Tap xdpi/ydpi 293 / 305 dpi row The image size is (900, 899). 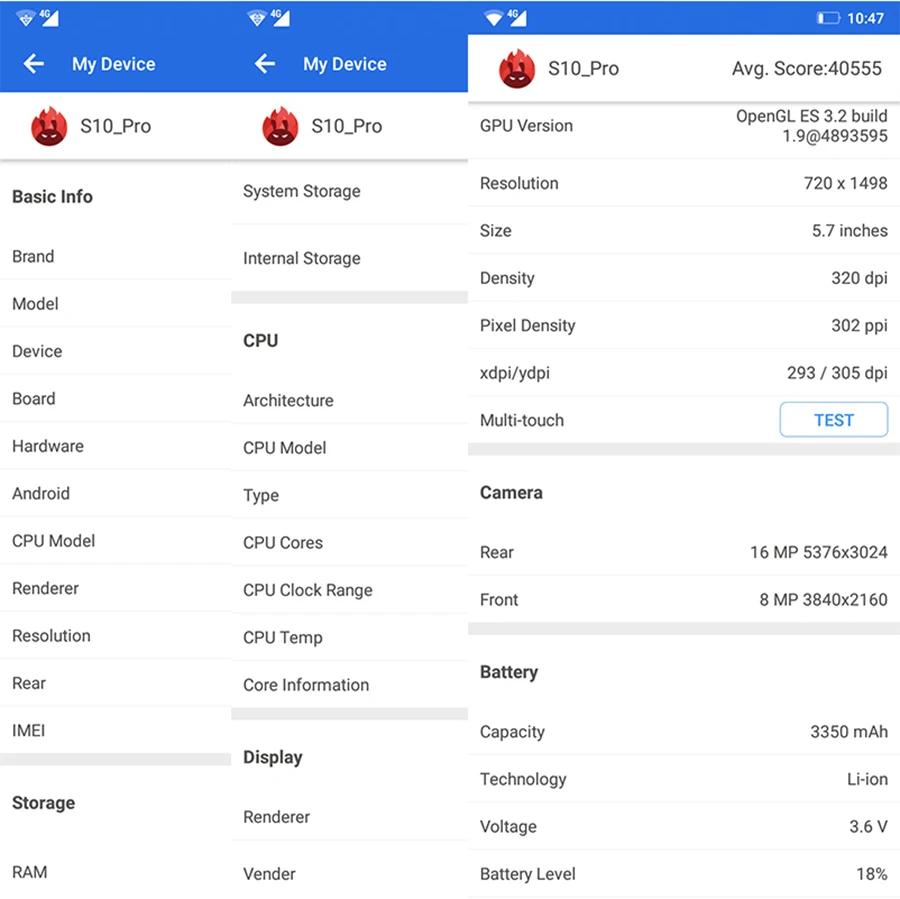684,373
